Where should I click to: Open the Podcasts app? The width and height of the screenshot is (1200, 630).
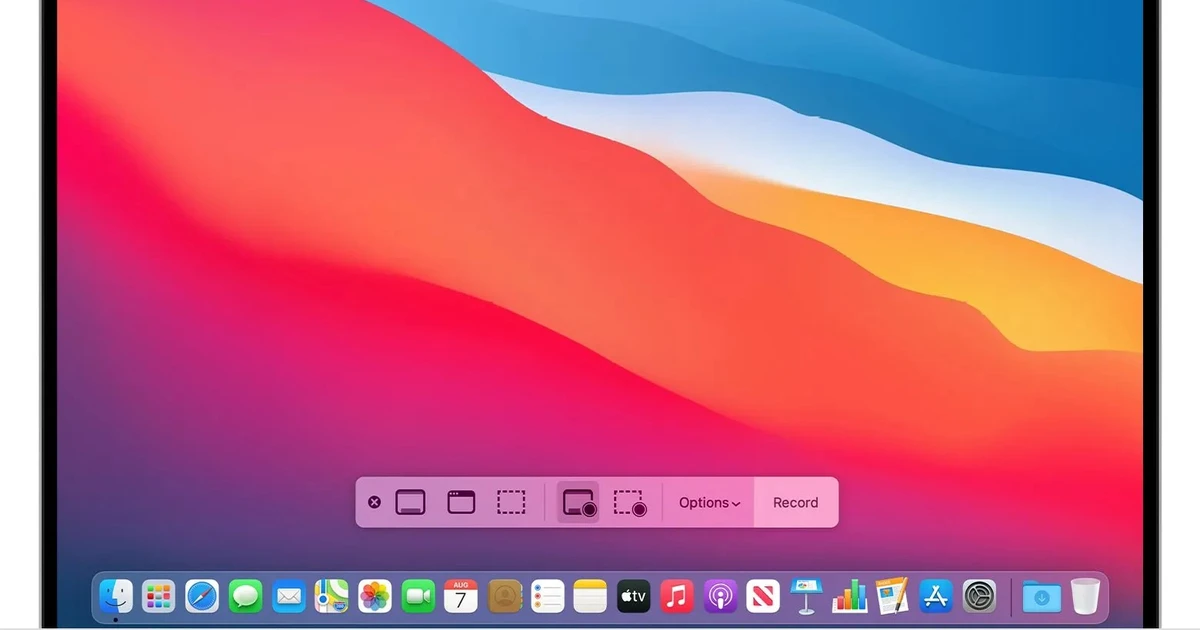(719, 595)
